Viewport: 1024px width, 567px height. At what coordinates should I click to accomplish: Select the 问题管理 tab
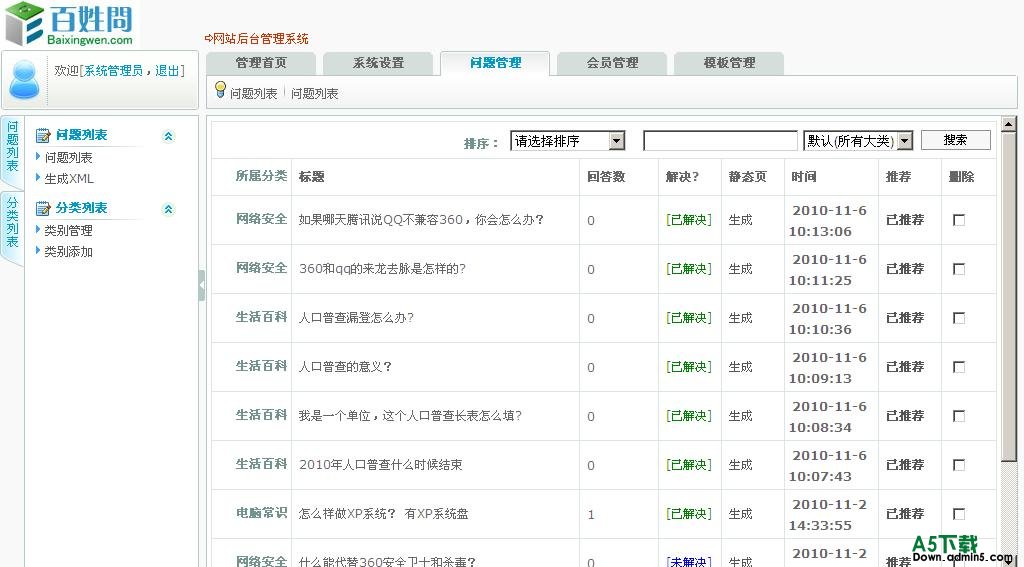click(x=495, y=63)
